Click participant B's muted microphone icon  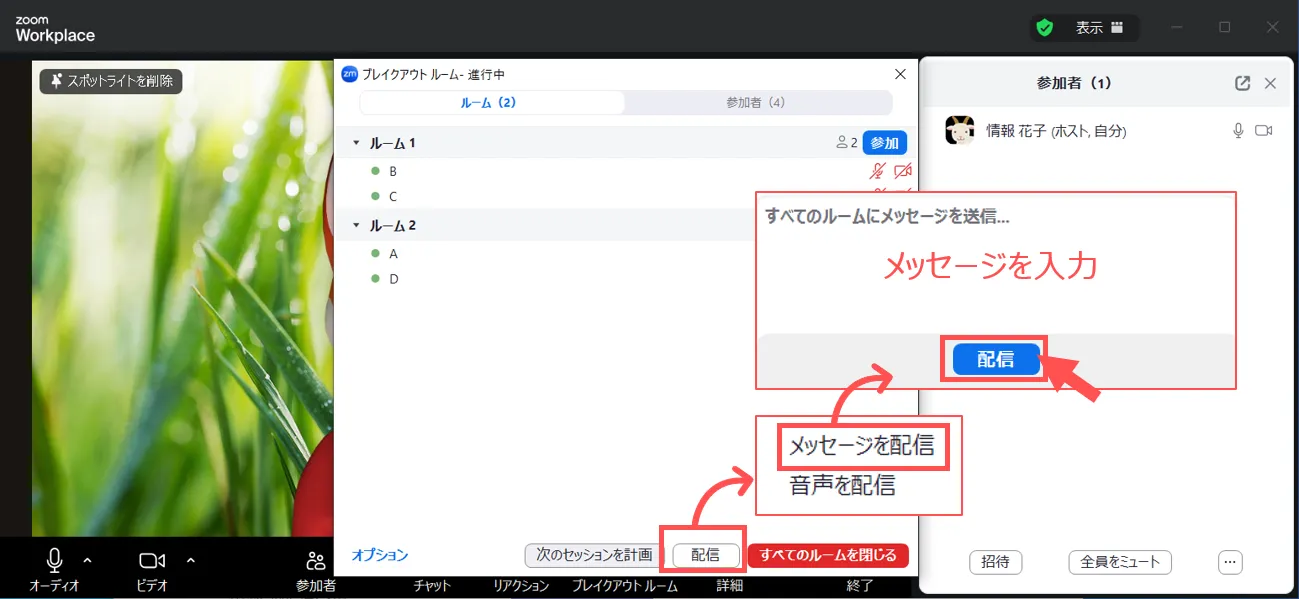coord(878,171)
